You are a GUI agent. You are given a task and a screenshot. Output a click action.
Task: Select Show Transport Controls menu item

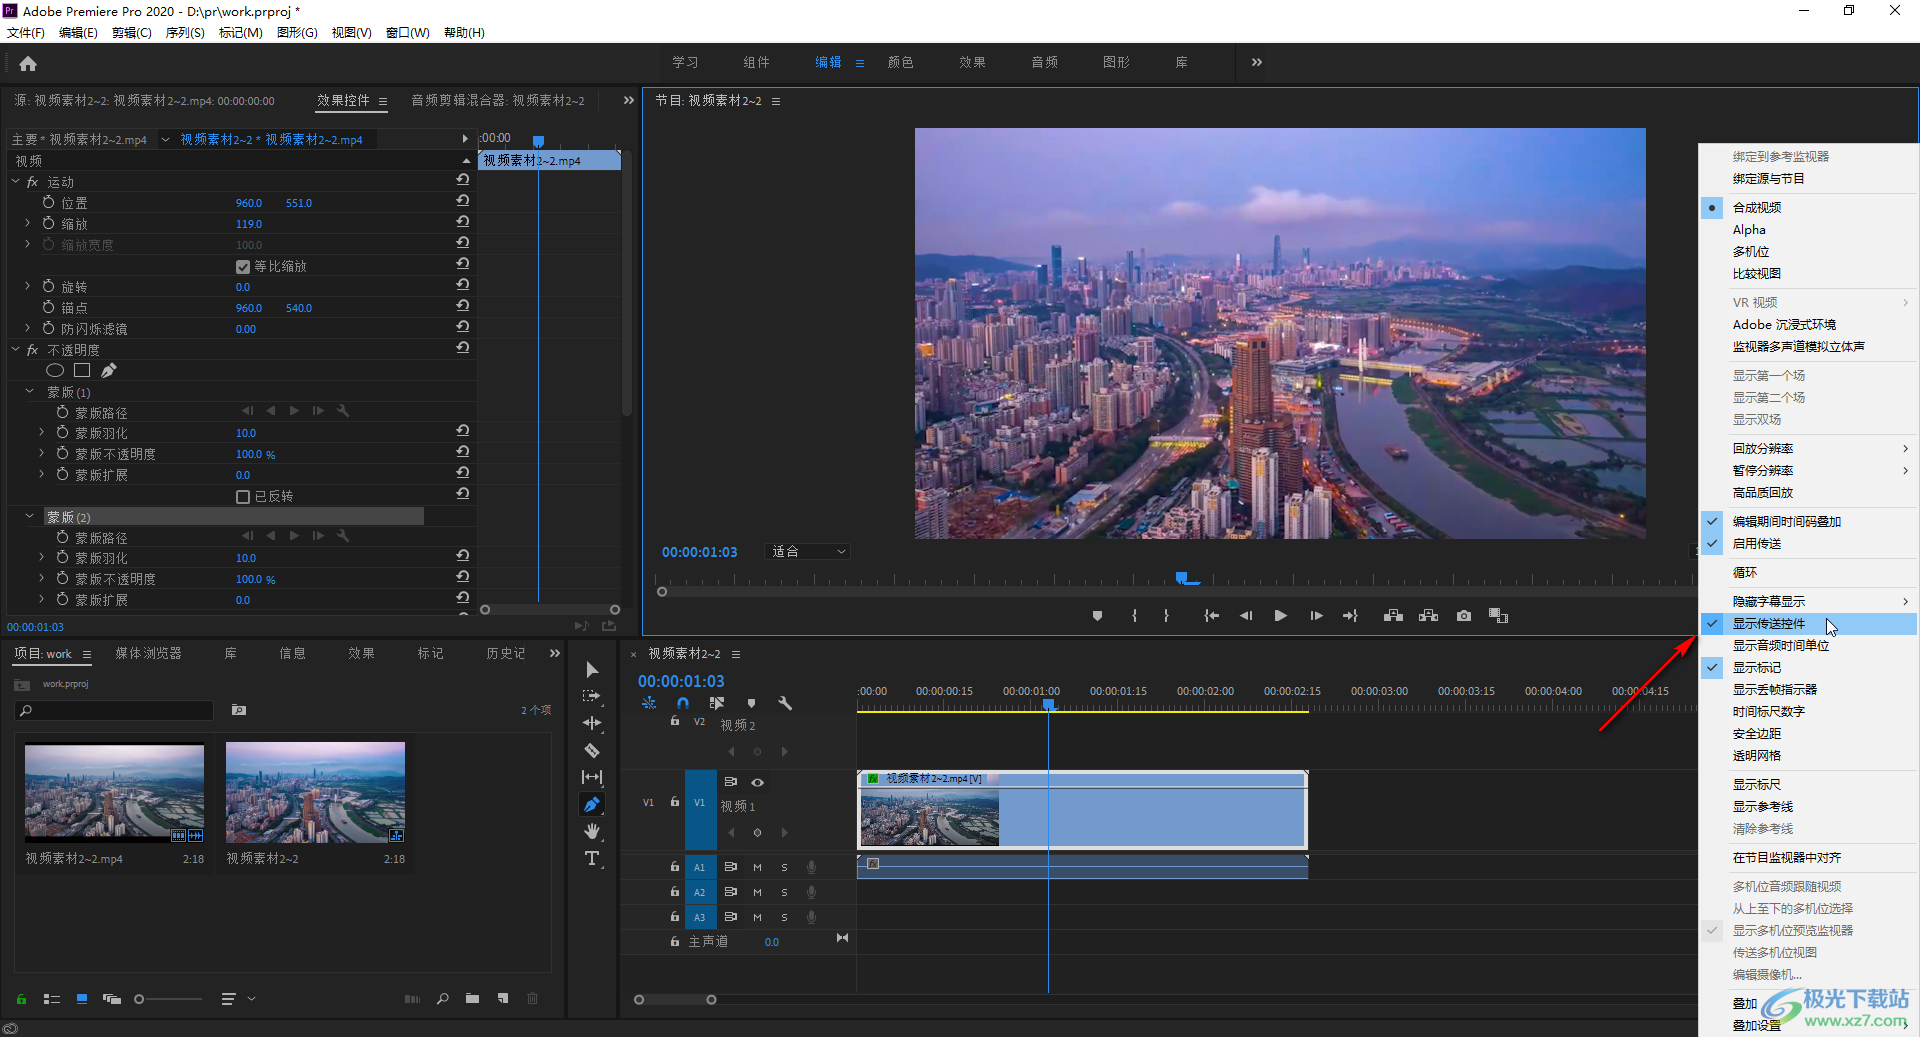1808,623
